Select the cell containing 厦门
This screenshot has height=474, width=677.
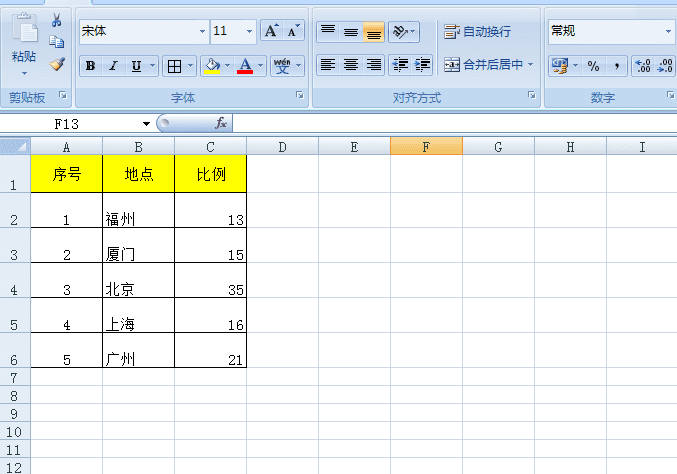(139, 245)
